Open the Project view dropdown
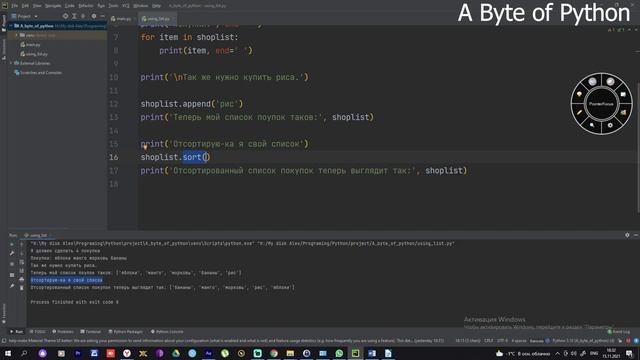The width and height of the screenshot is (640, 360). click(24, 16)
